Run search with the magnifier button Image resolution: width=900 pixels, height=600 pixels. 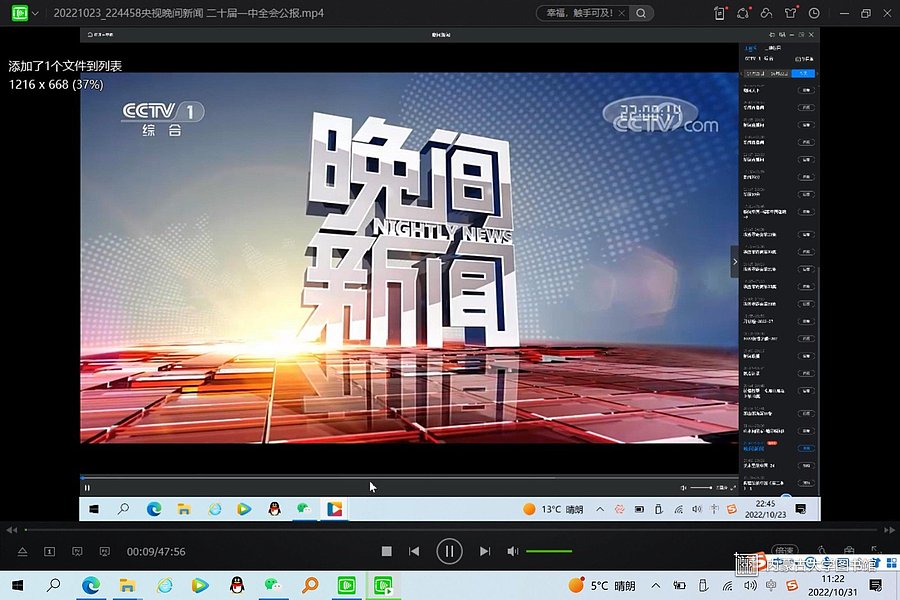click(x=641, y=13)
